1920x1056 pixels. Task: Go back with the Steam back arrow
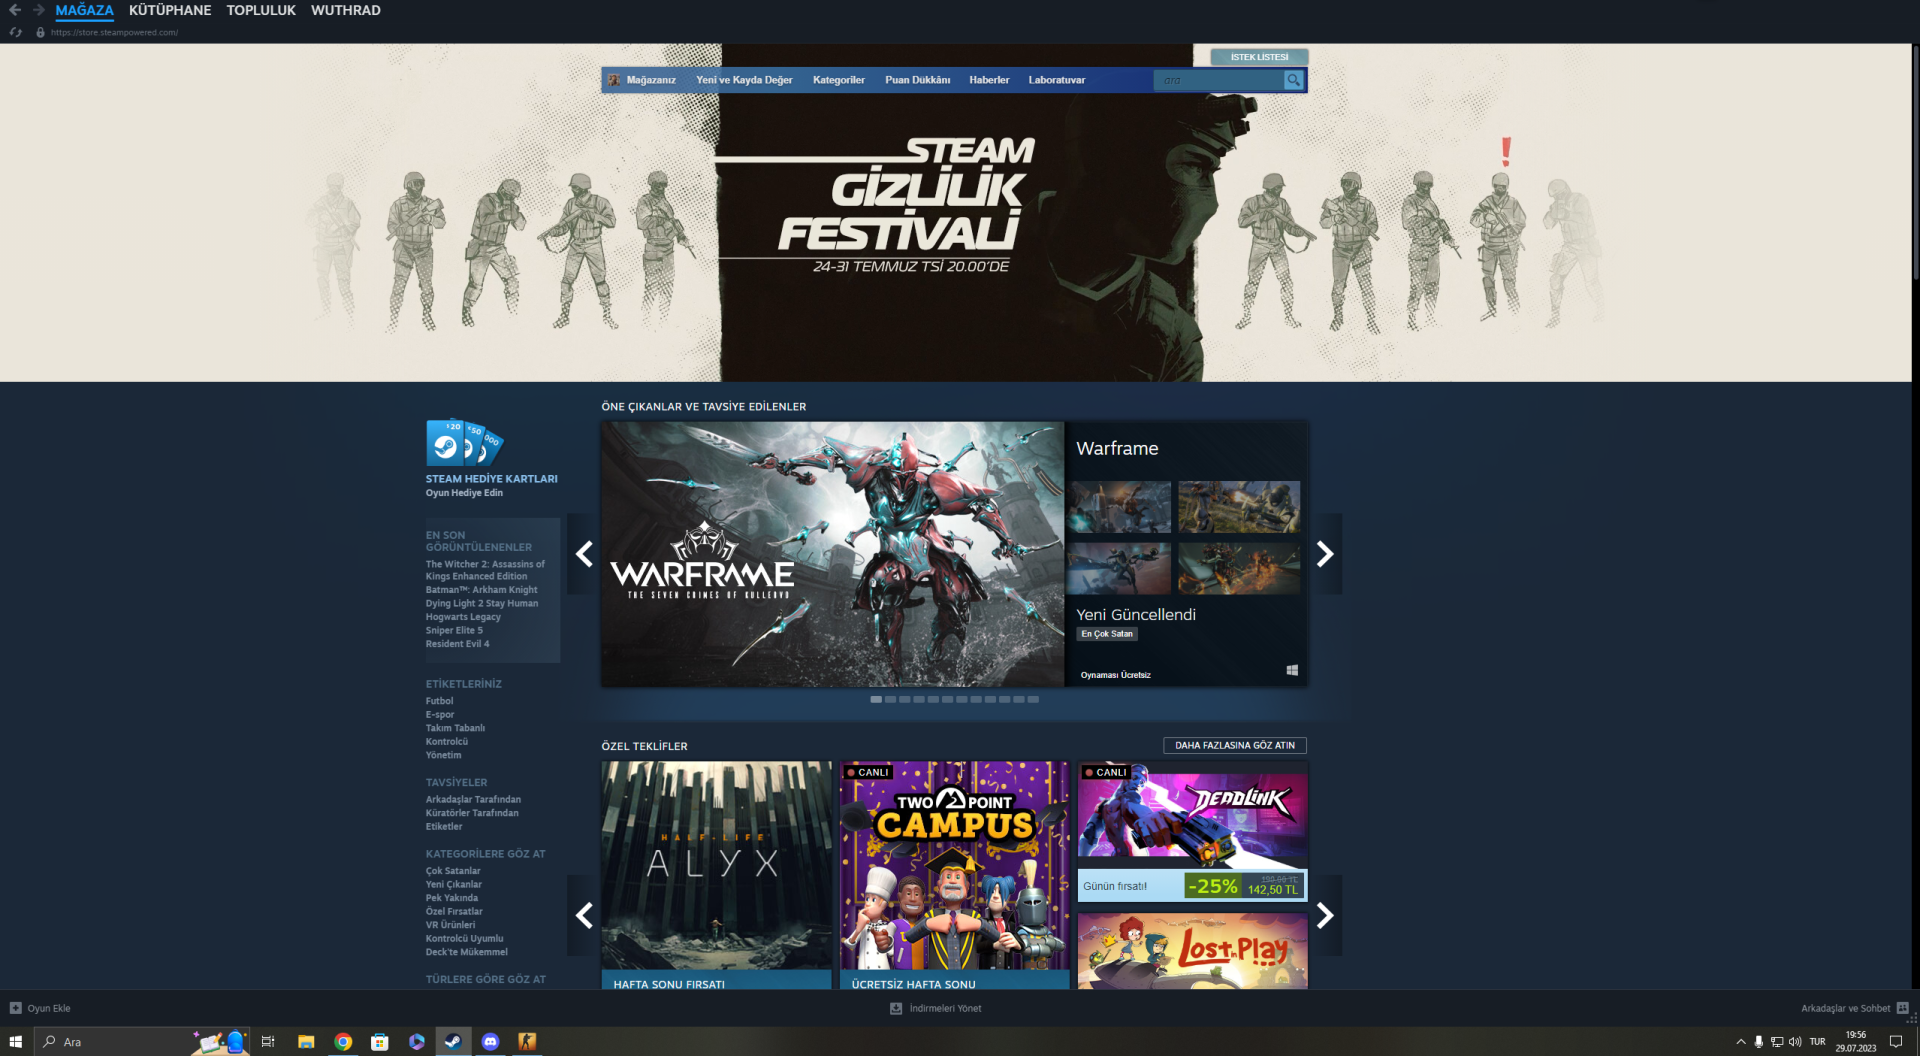15,10
